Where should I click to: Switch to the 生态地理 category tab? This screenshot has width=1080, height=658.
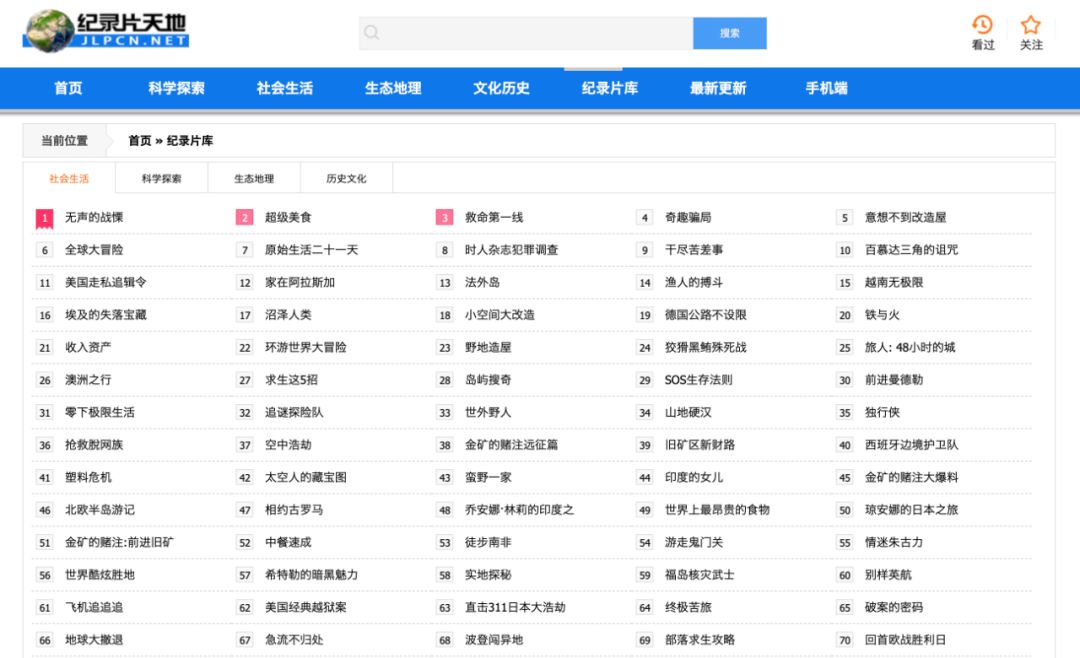click(253, 179)
